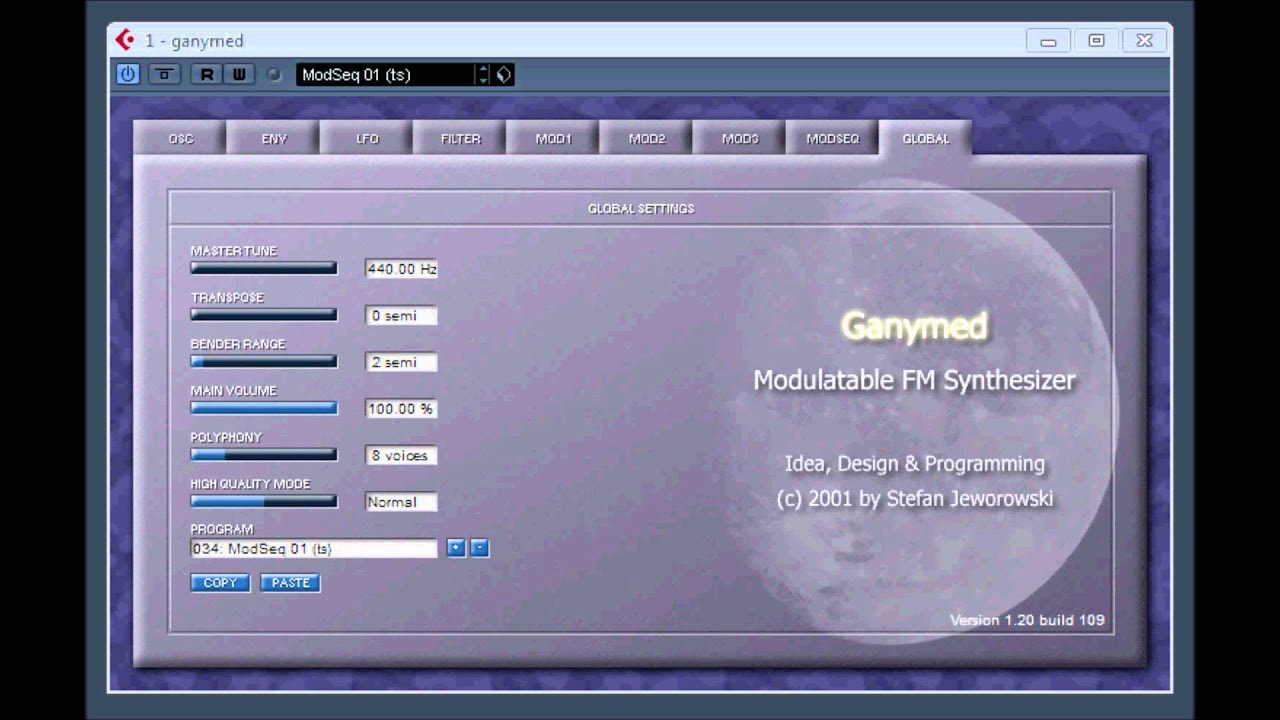Click the 2 semi bender range field

401,362
